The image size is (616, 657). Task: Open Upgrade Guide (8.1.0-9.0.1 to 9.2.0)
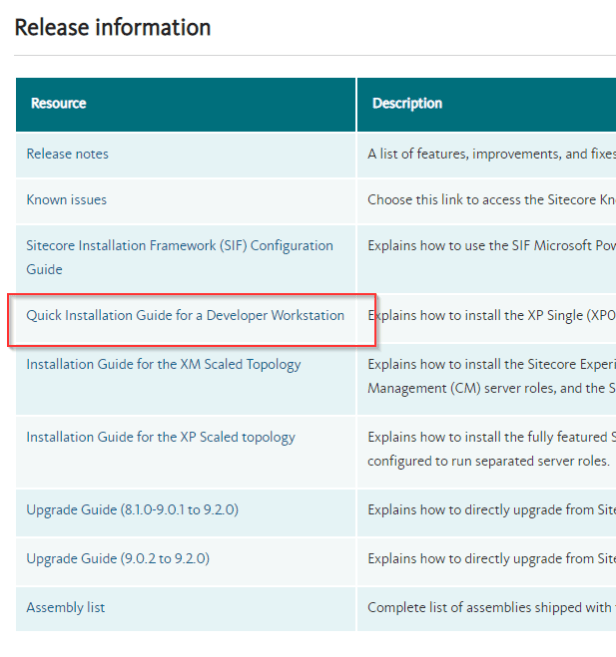click(x=132, y=511)
